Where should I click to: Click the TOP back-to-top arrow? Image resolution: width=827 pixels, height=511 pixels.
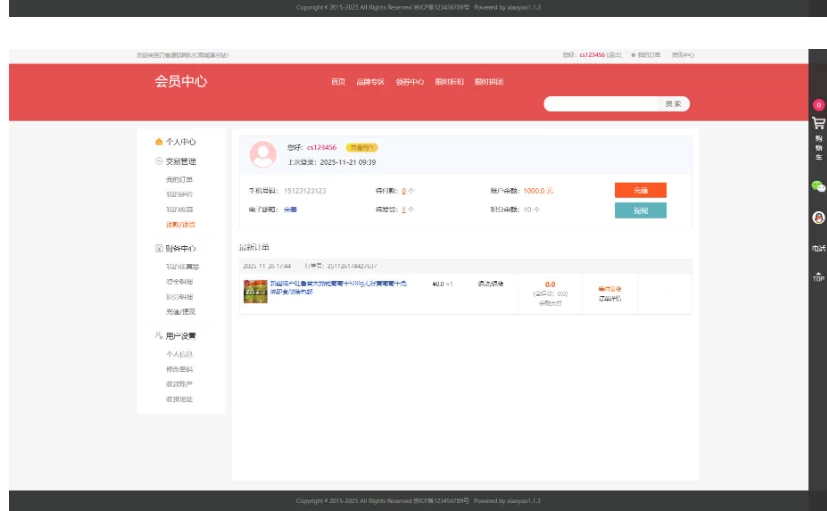point(818,276)
